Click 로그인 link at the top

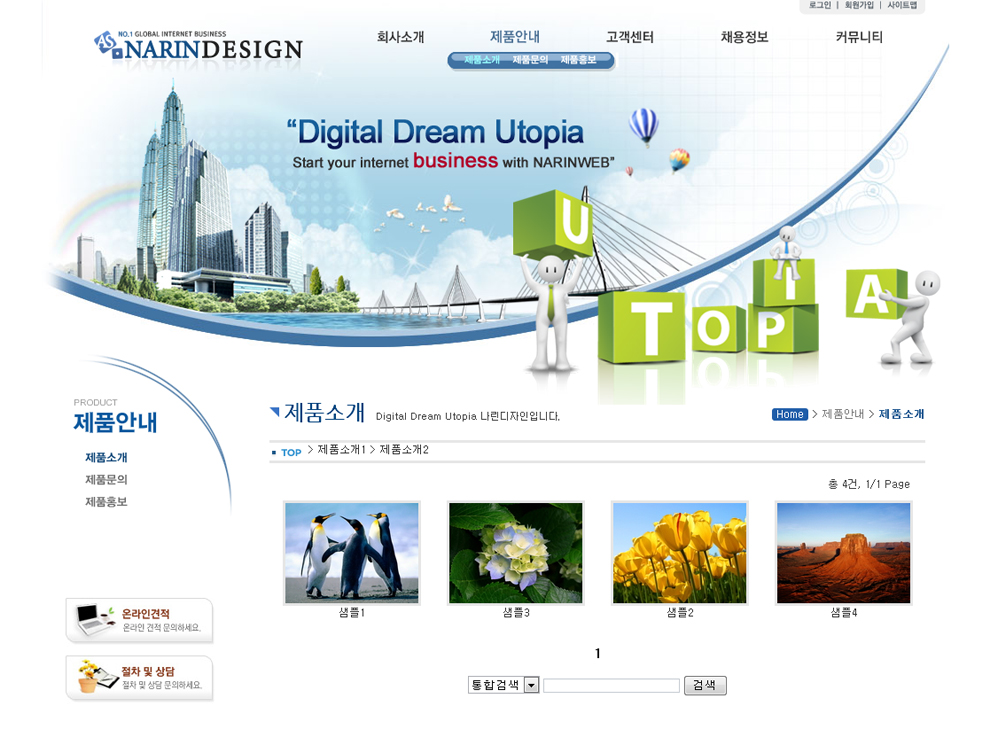coord(820,6)
